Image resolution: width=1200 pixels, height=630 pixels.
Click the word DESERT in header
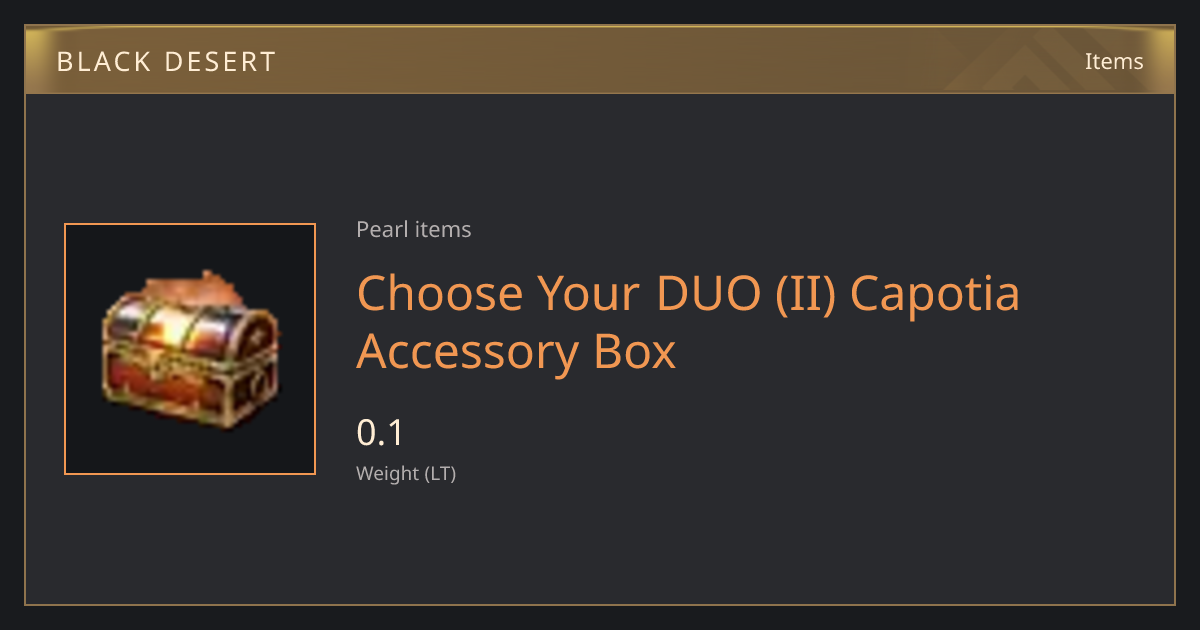[219, 62]
